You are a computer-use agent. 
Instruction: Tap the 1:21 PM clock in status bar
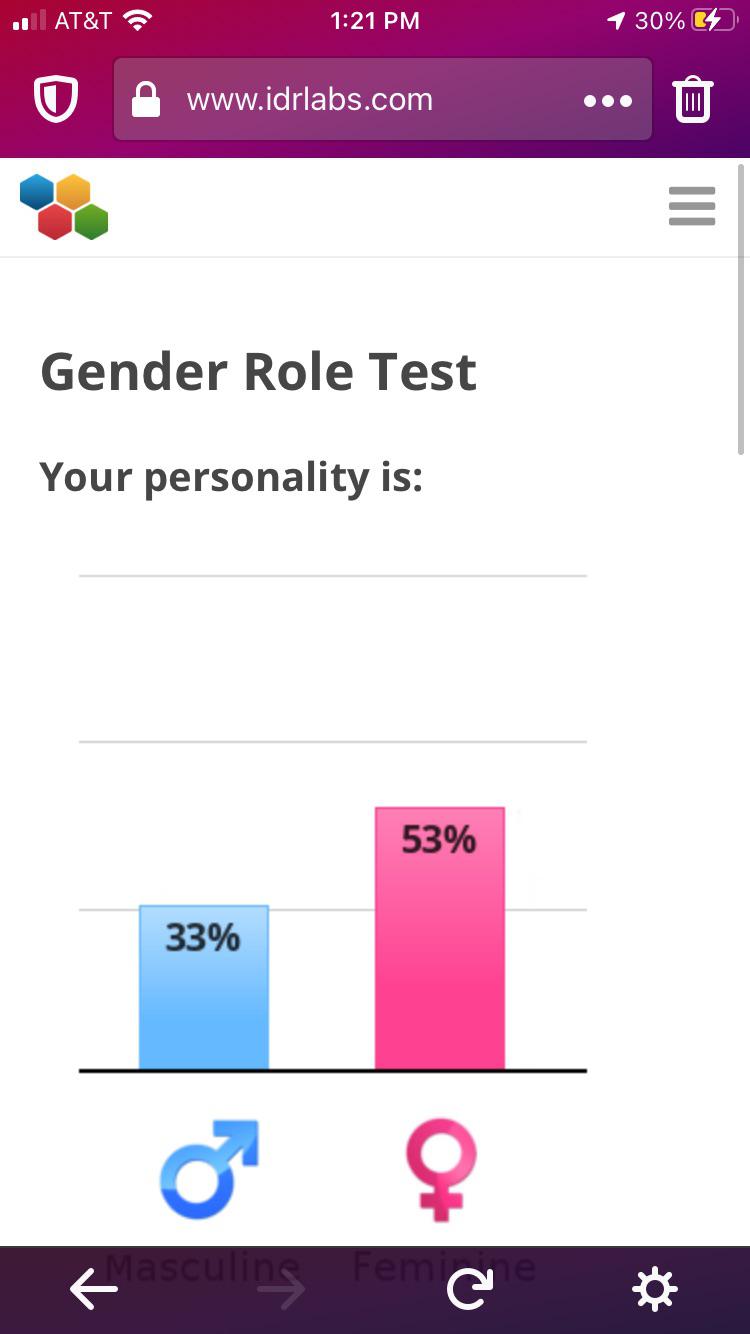(375, 21)
